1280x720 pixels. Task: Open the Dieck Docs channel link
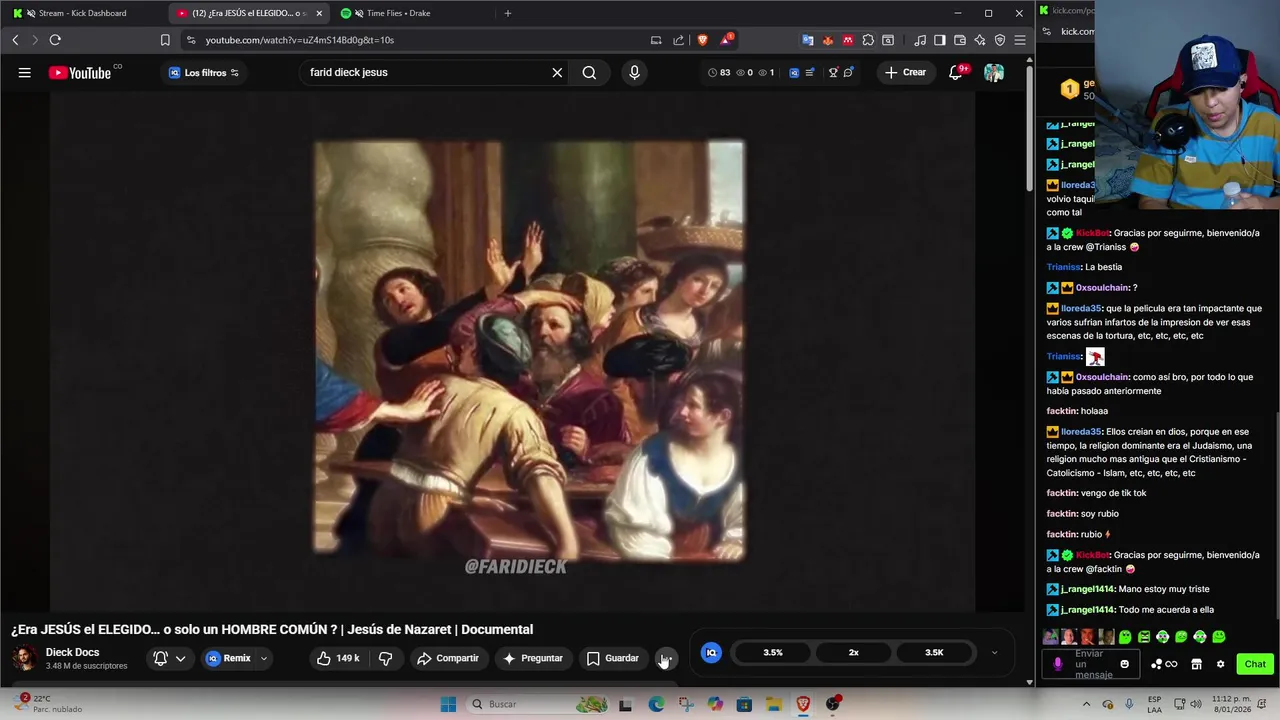72,652
